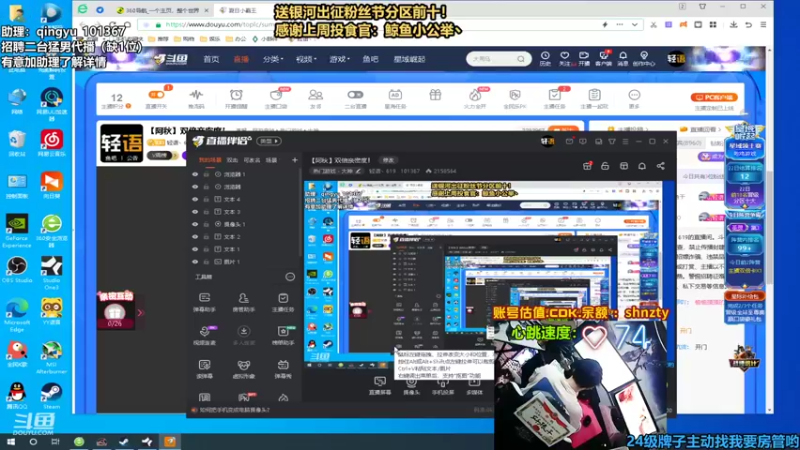
Task: Lock the 文本 4 source layer
Action: click(x=206, y=199)
